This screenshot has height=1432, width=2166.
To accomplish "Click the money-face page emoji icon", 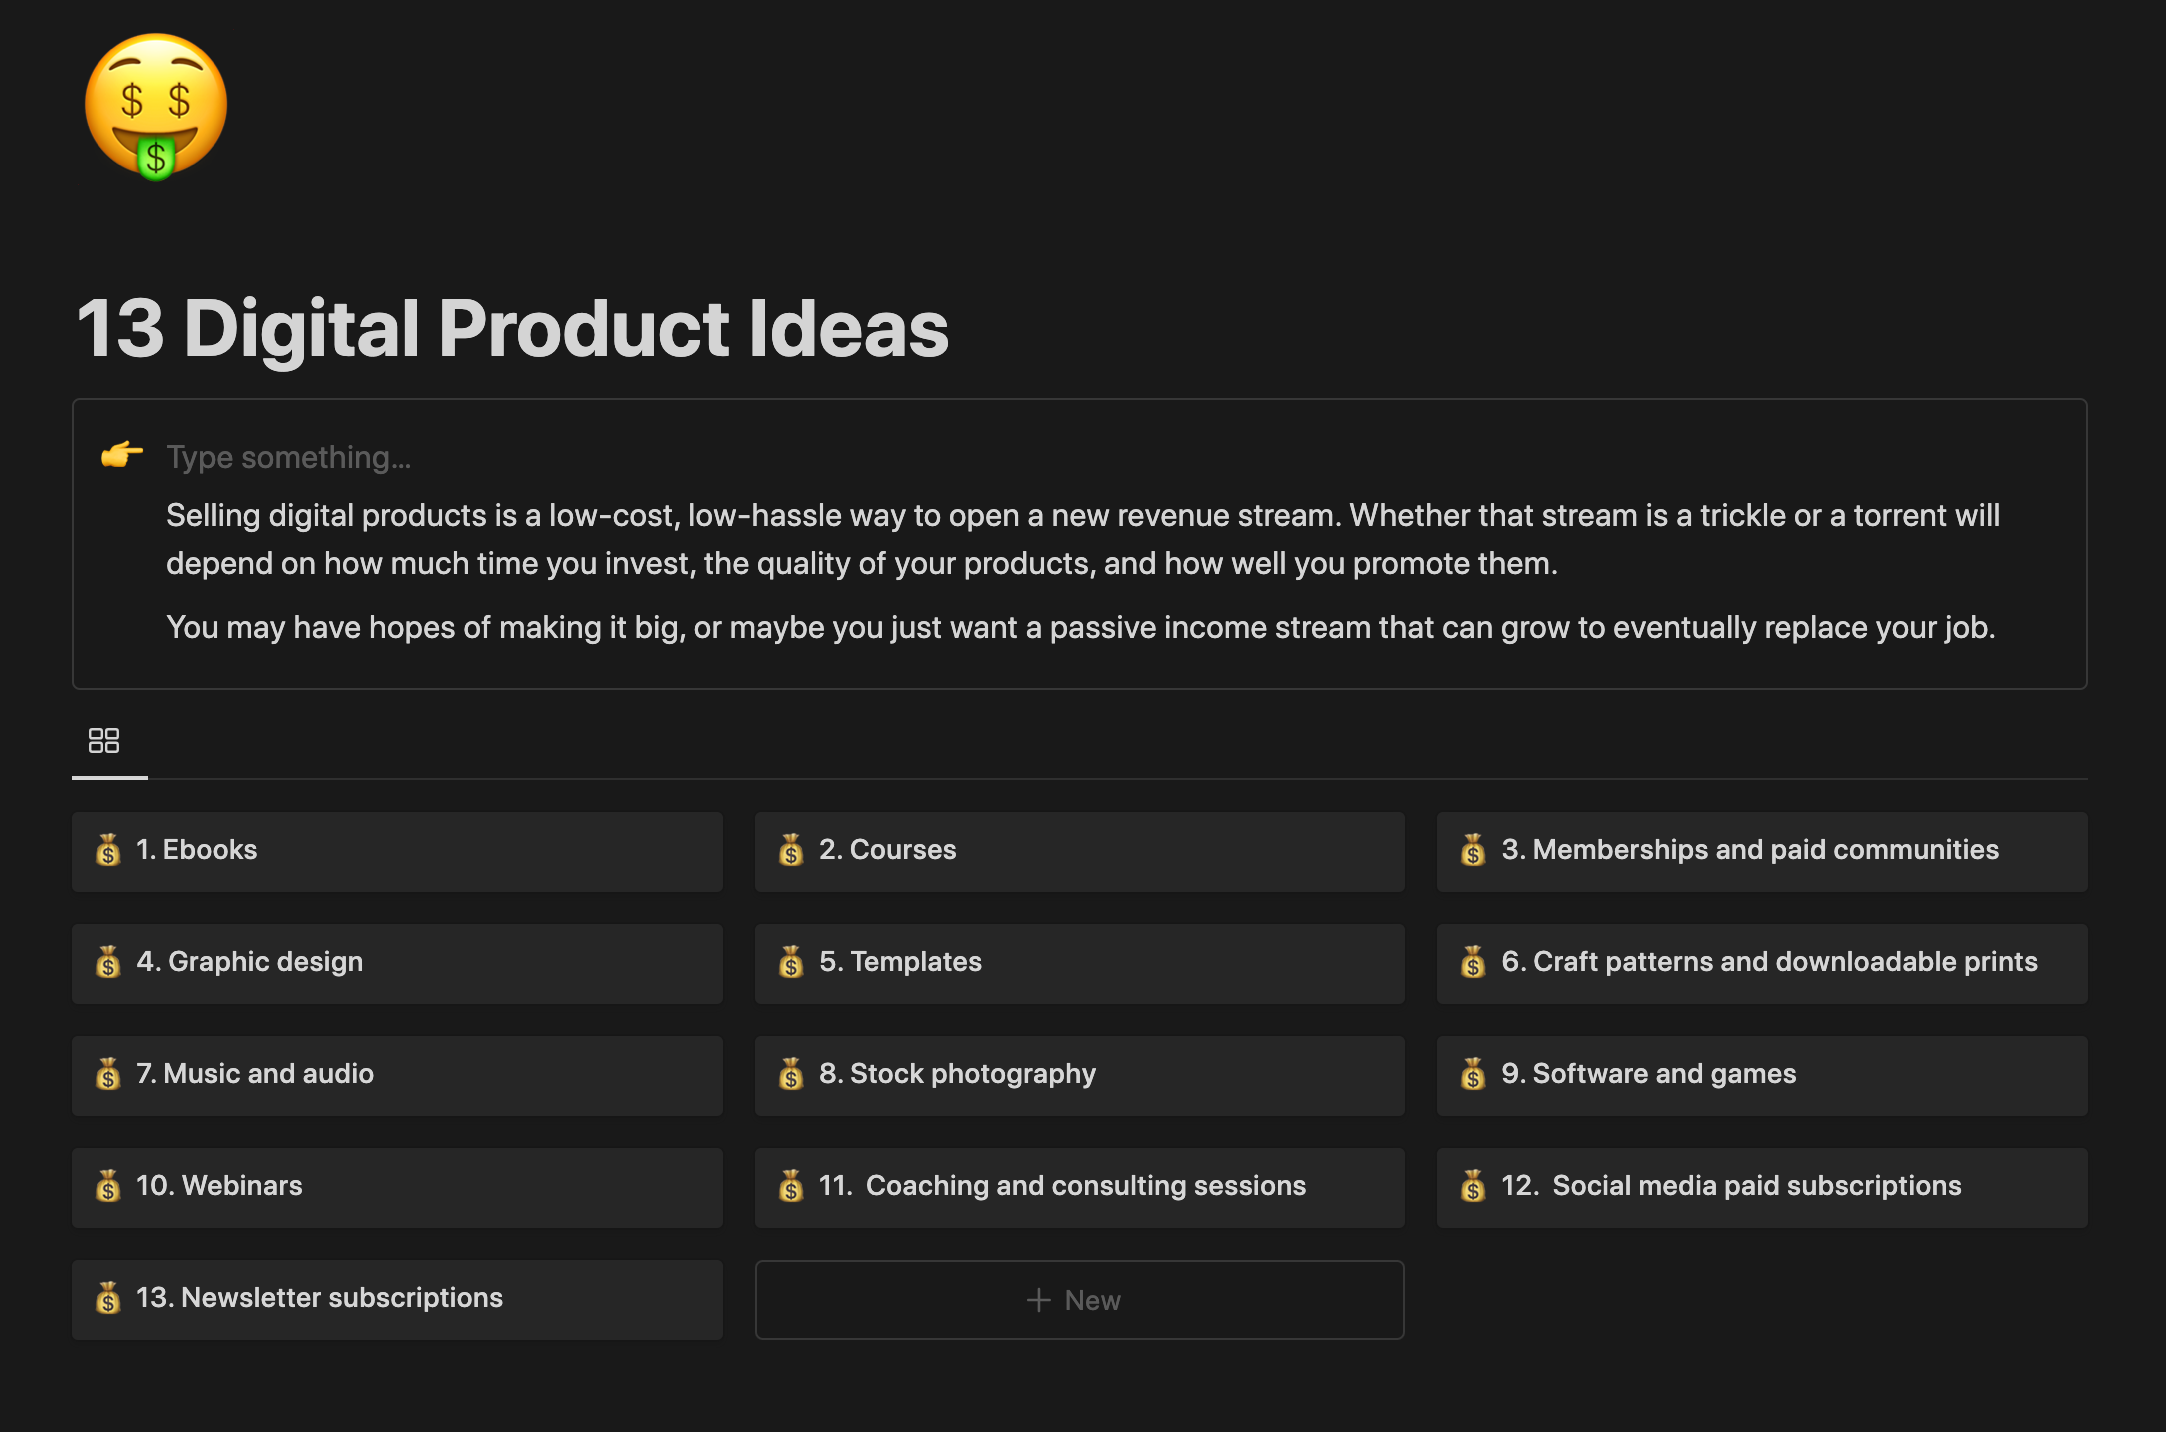I will pos(156,106).
